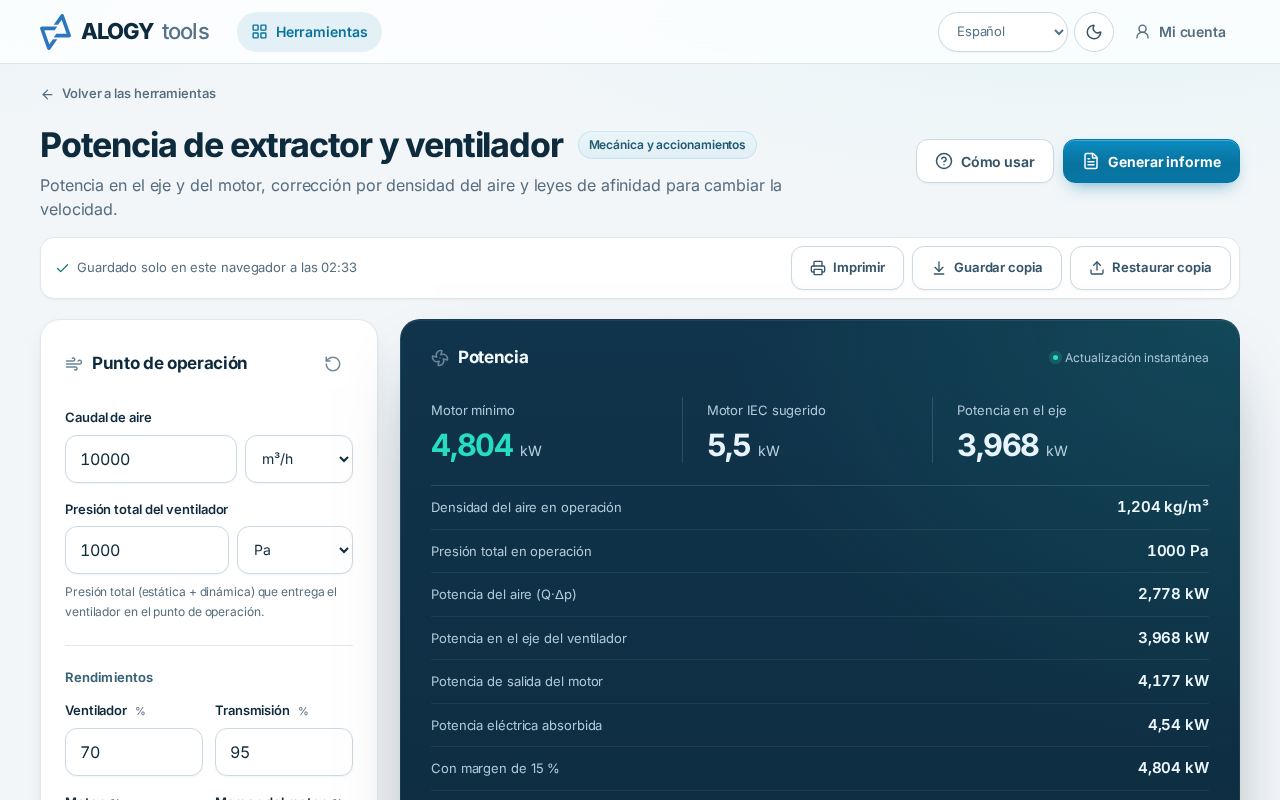1280x800 pixels.
Task: Click Potencia de salida del motor 4,177 kW
Action: pos(1173,681)
